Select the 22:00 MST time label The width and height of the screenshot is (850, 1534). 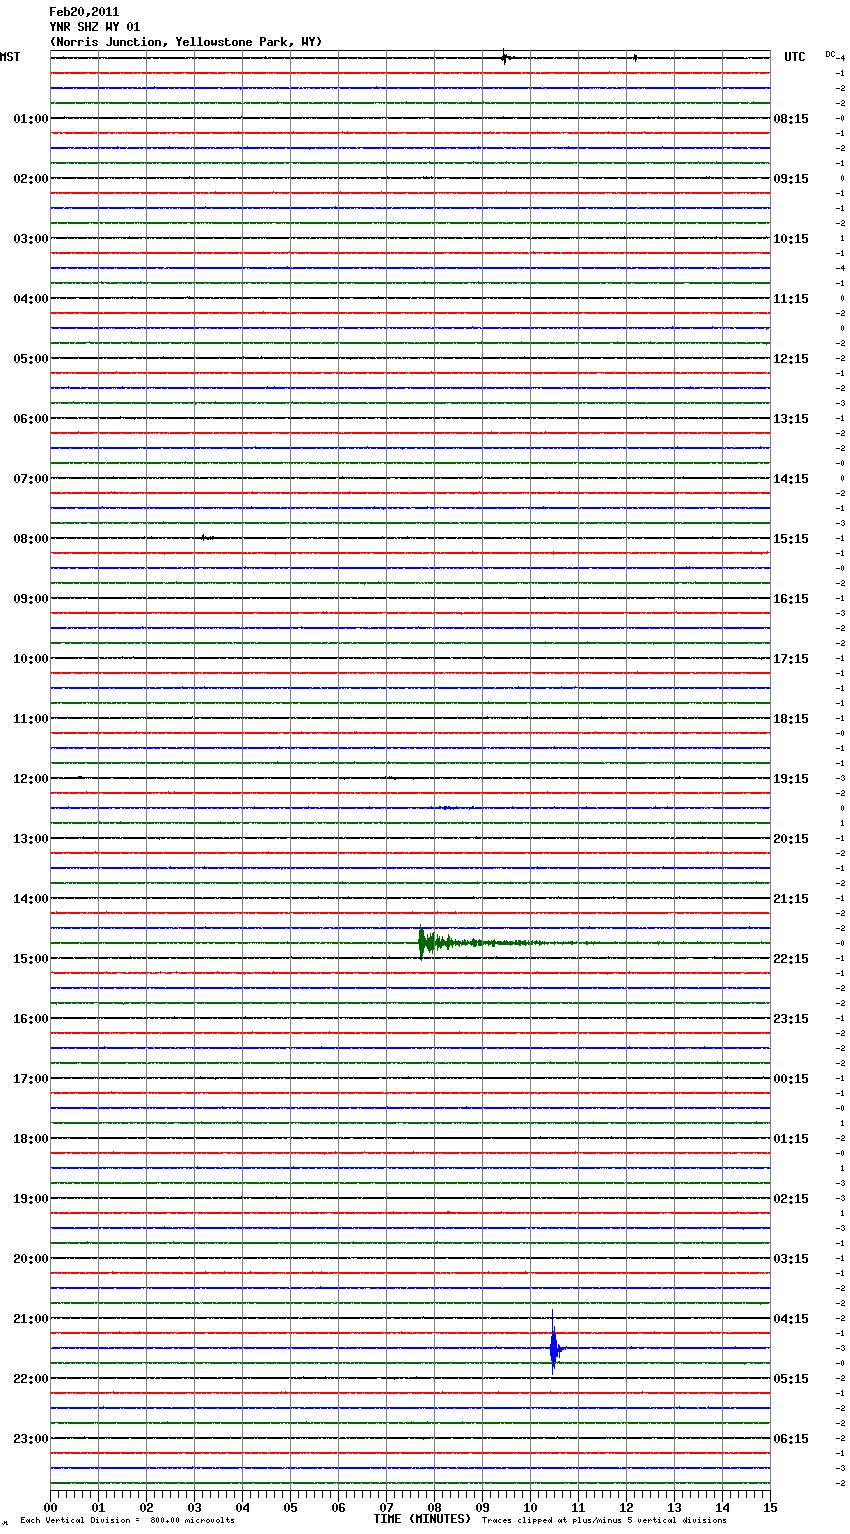click(31, 1379)
